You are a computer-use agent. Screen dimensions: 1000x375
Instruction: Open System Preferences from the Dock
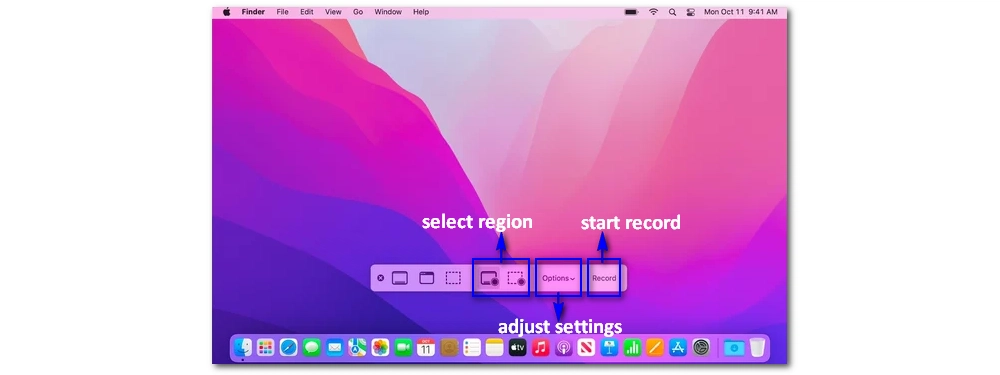tap(701, 348)
